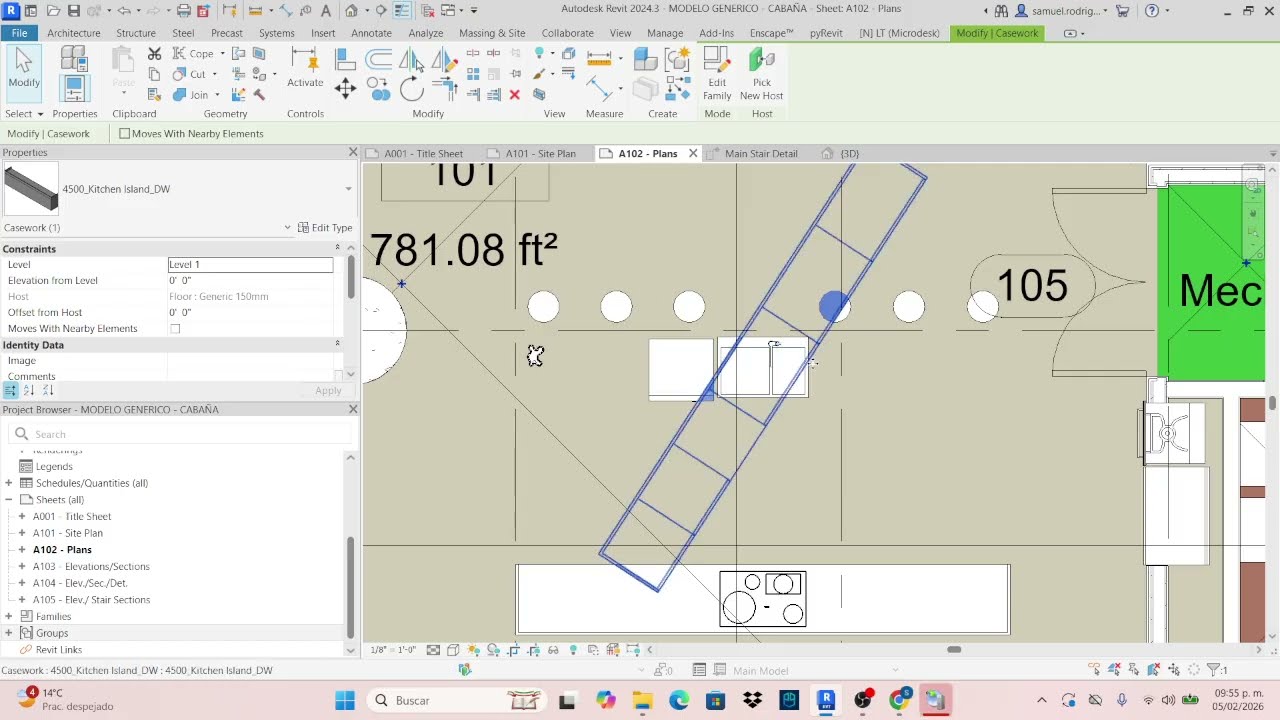Viewport: 1280px width, 720px height.
Task: Click the Level value field in Properties
Action: coord(250,265)
